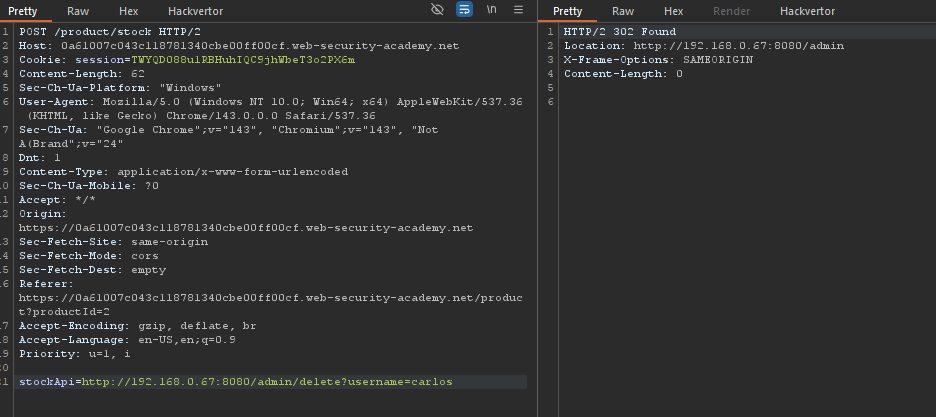Click the Sec-Fetch-Dest: empty header
936x417 pixels.
click(93, 270)
